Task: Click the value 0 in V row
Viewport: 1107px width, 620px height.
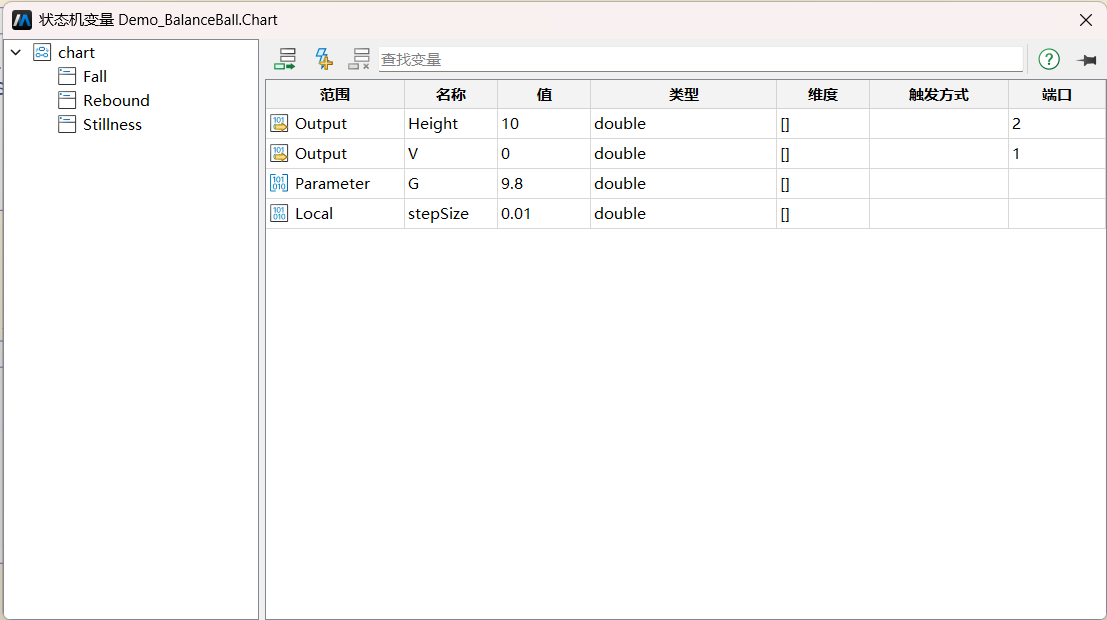Action: (x=544, y=153)
